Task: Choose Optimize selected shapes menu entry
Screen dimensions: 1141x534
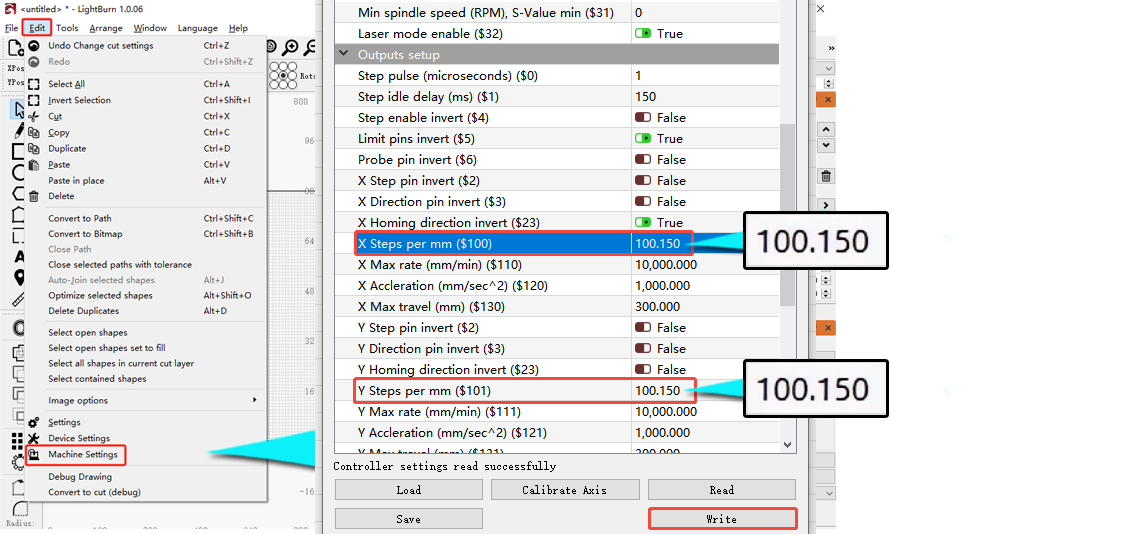Action: (100, 295)
